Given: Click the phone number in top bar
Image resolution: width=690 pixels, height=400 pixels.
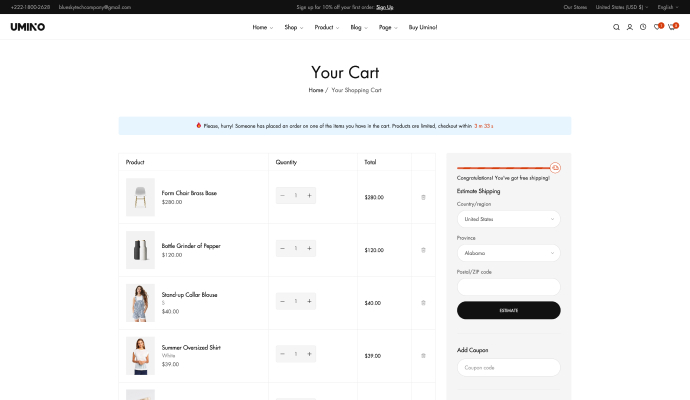Looking at the screenshot, I should pyautogui.click(x=30, y=7).
